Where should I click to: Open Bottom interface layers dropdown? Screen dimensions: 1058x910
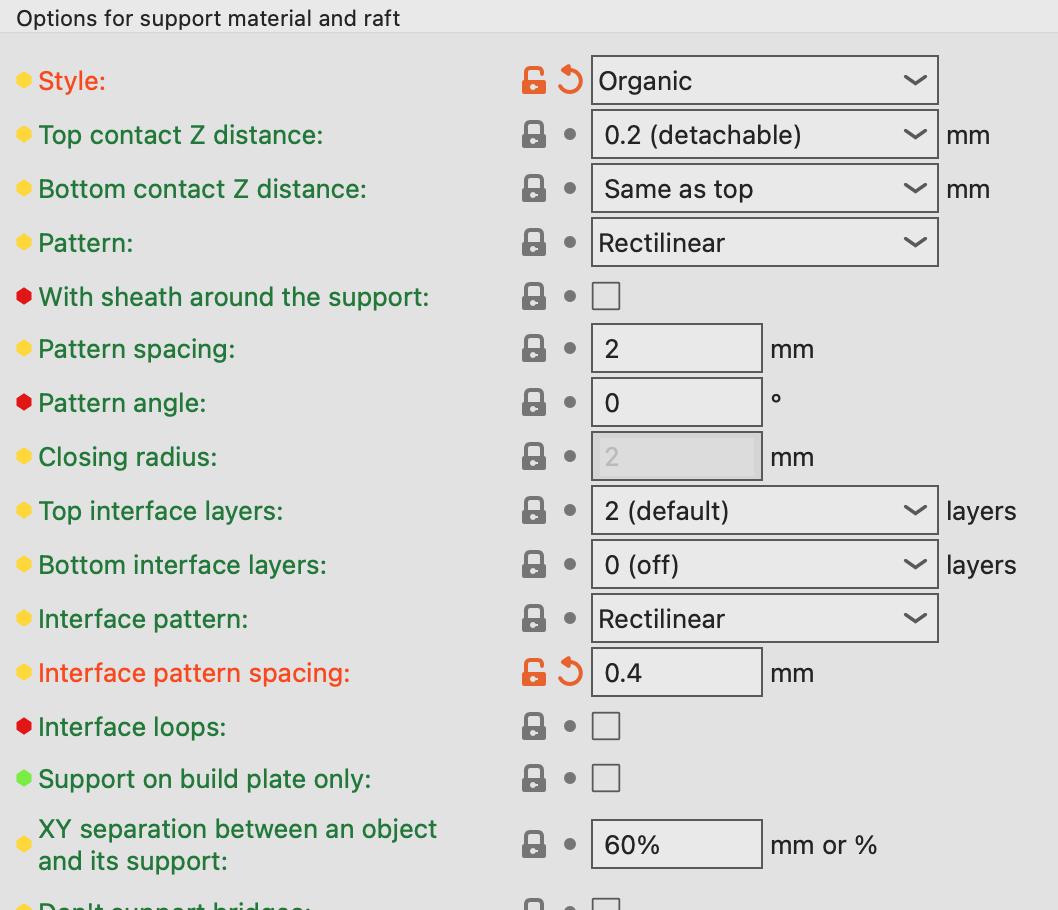[x=764, y=565]
